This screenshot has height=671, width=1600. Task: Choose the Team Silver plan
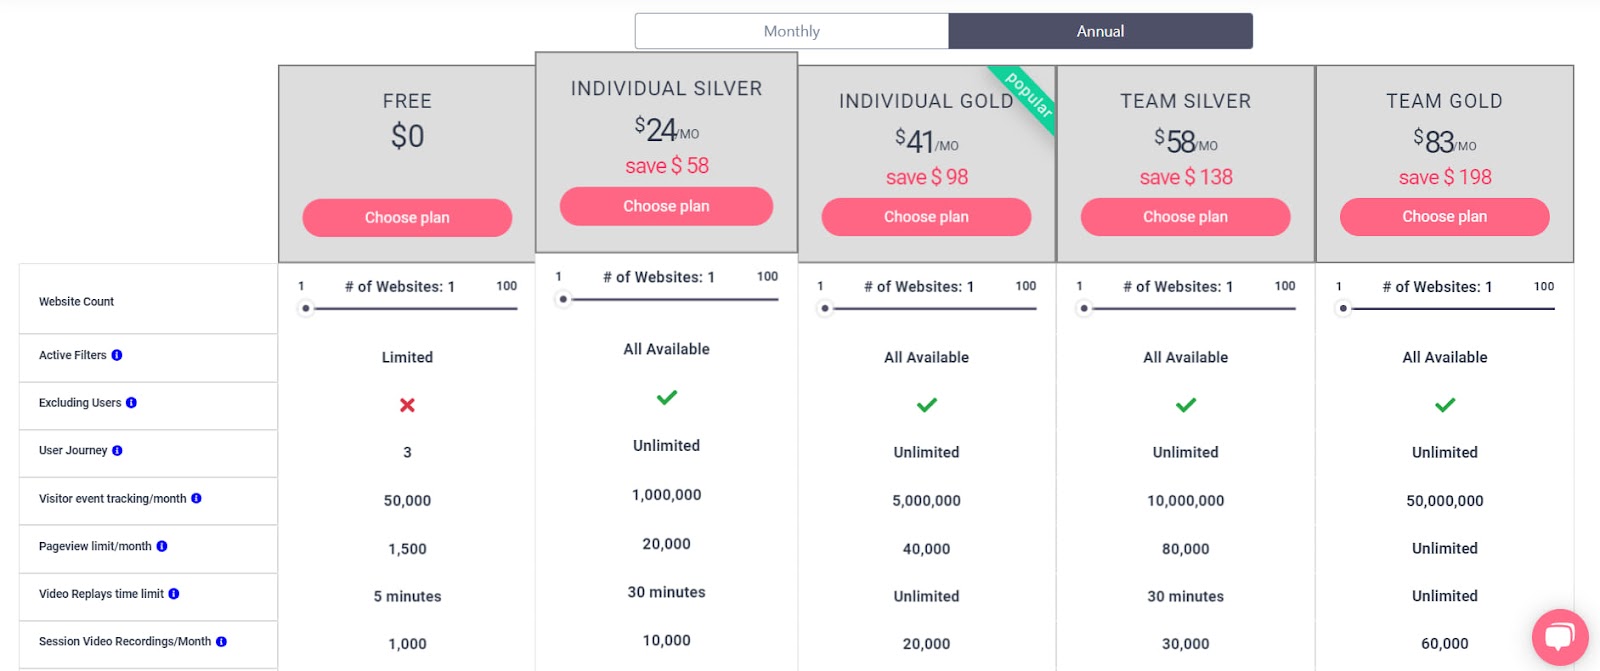pos(1185,217)
